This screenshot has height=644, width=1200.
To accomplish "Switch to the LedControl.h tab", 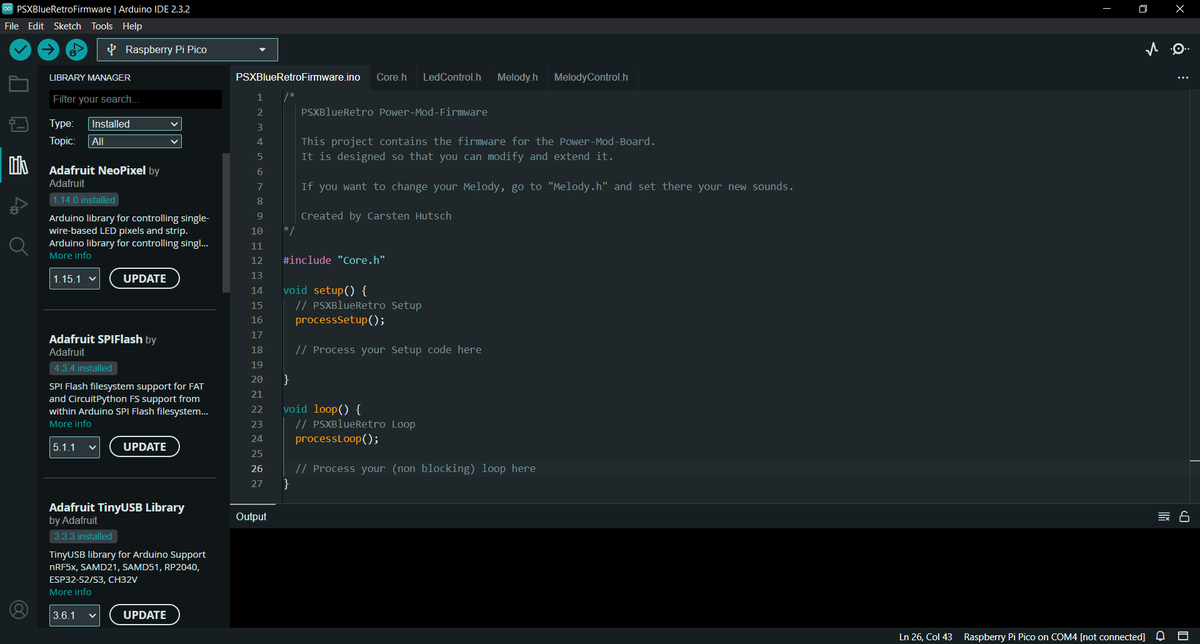I will click(452, 77).
